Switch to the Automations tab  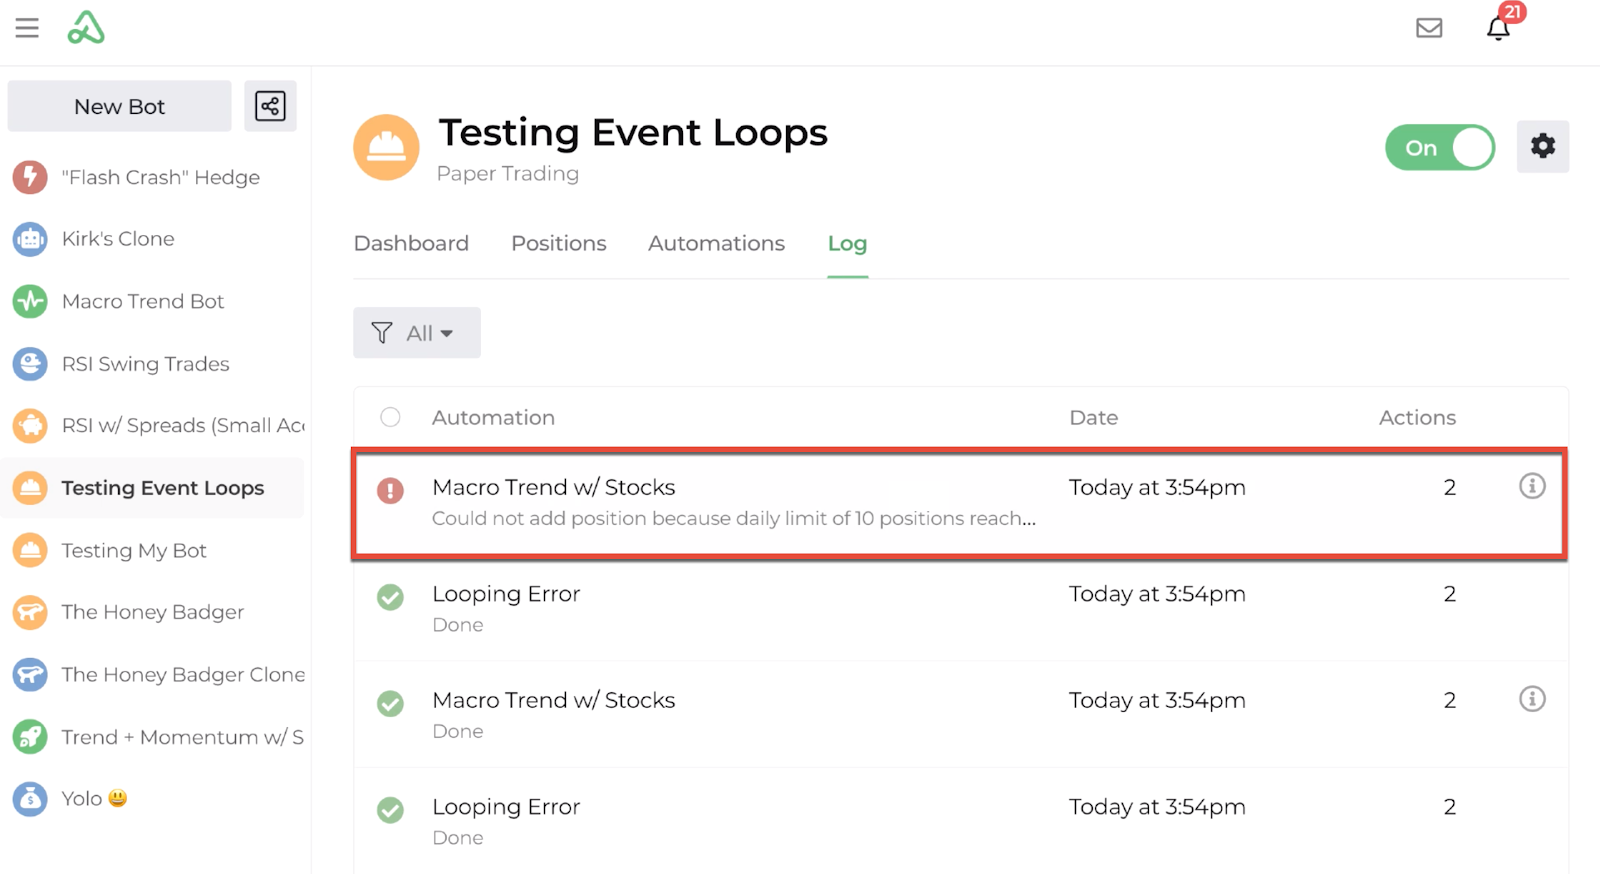pyautogui.click(x=716, y=243)
